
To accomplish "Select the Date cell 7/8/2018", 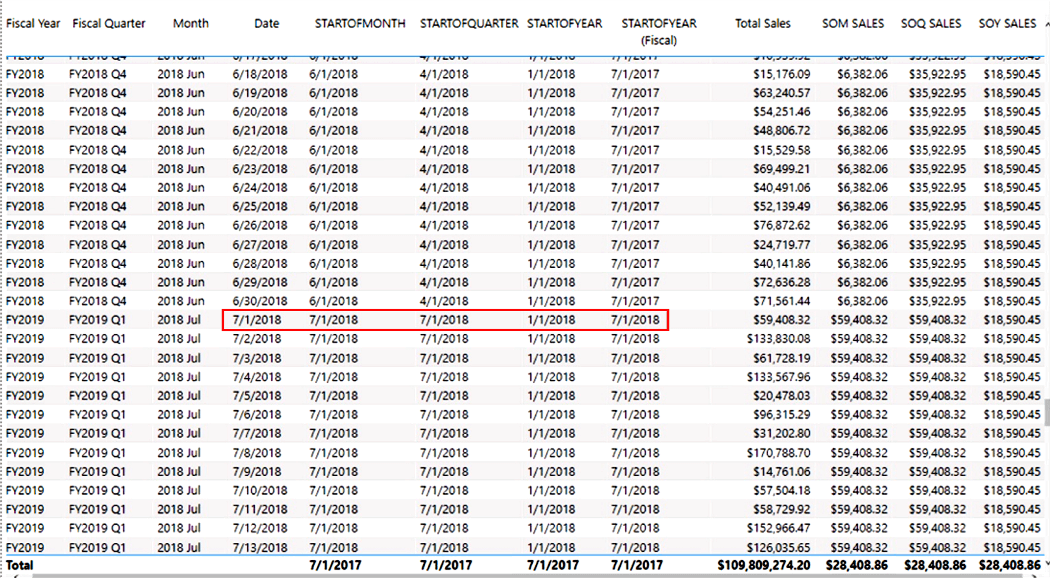I will coord(257,452).
